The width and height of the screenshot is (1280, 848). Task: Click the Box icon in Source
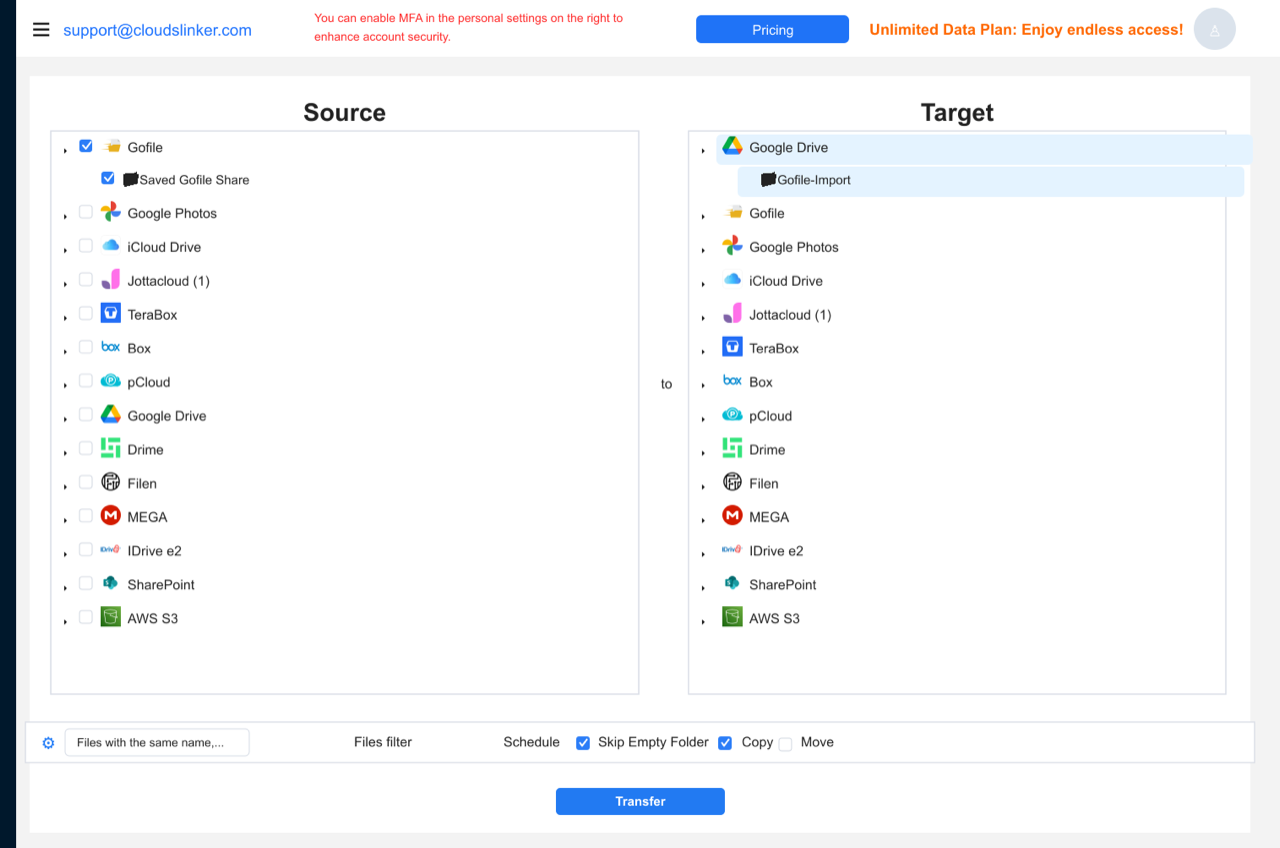click(111, 347)
